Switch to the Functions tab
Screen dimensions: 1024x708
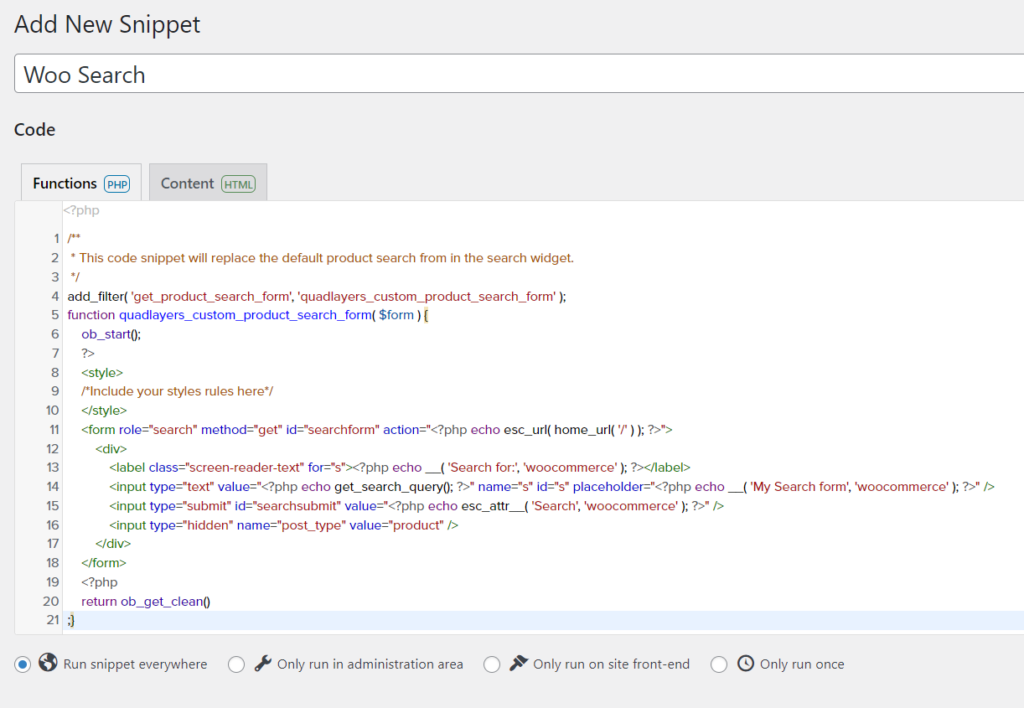(81, 183)
